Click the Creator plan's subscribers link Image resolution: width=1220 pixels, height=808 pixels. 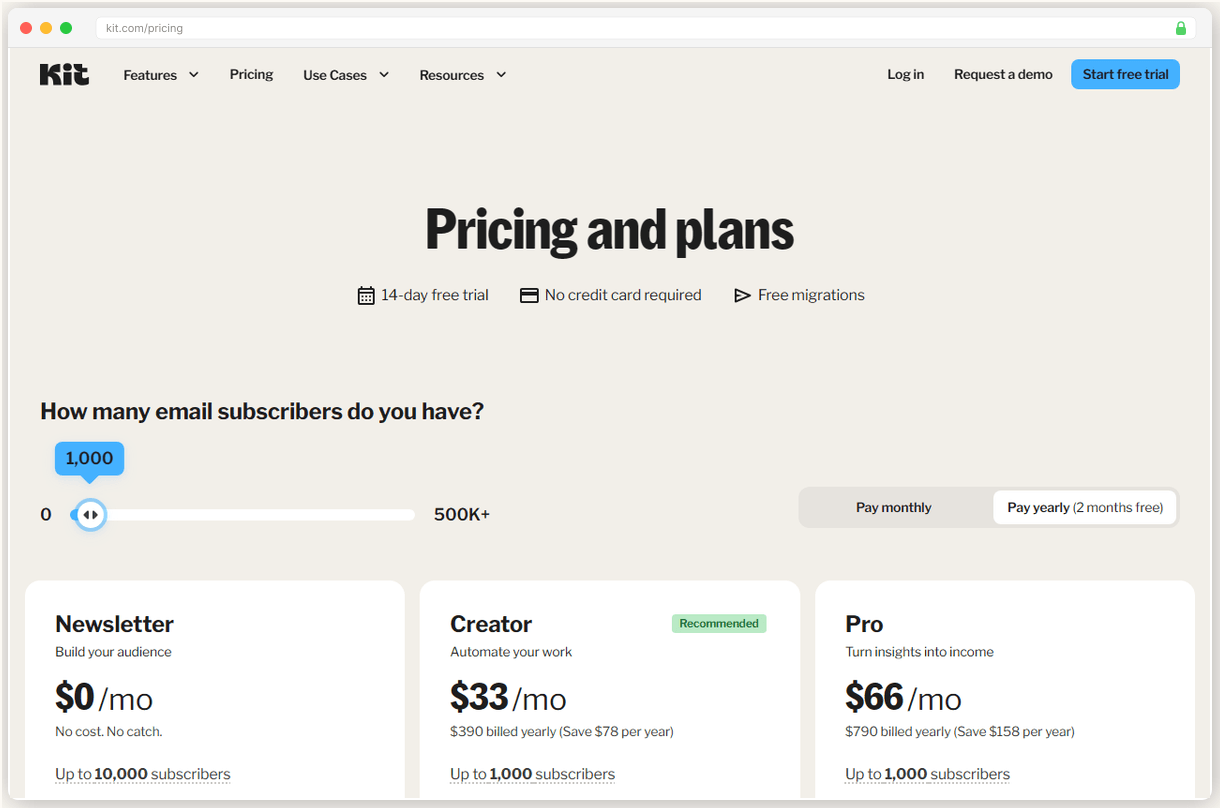532,773
